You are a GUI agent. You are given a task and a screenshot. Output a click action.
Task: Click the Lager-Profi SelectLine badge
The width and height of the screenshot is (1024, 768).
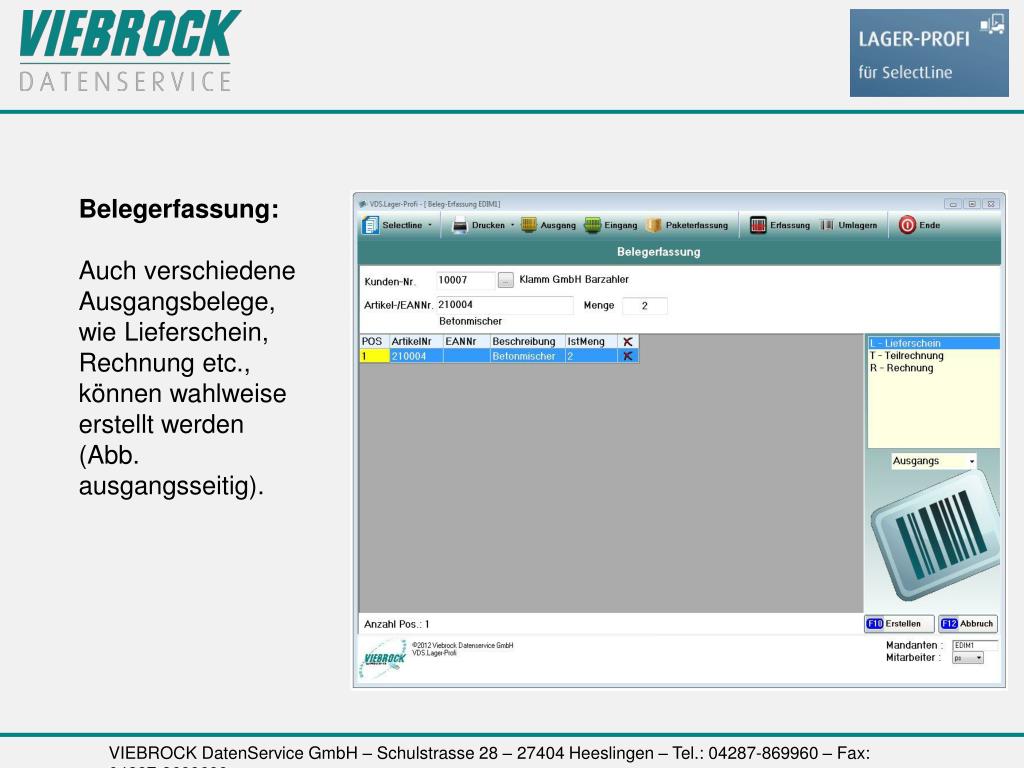click(x=929, y=53)
